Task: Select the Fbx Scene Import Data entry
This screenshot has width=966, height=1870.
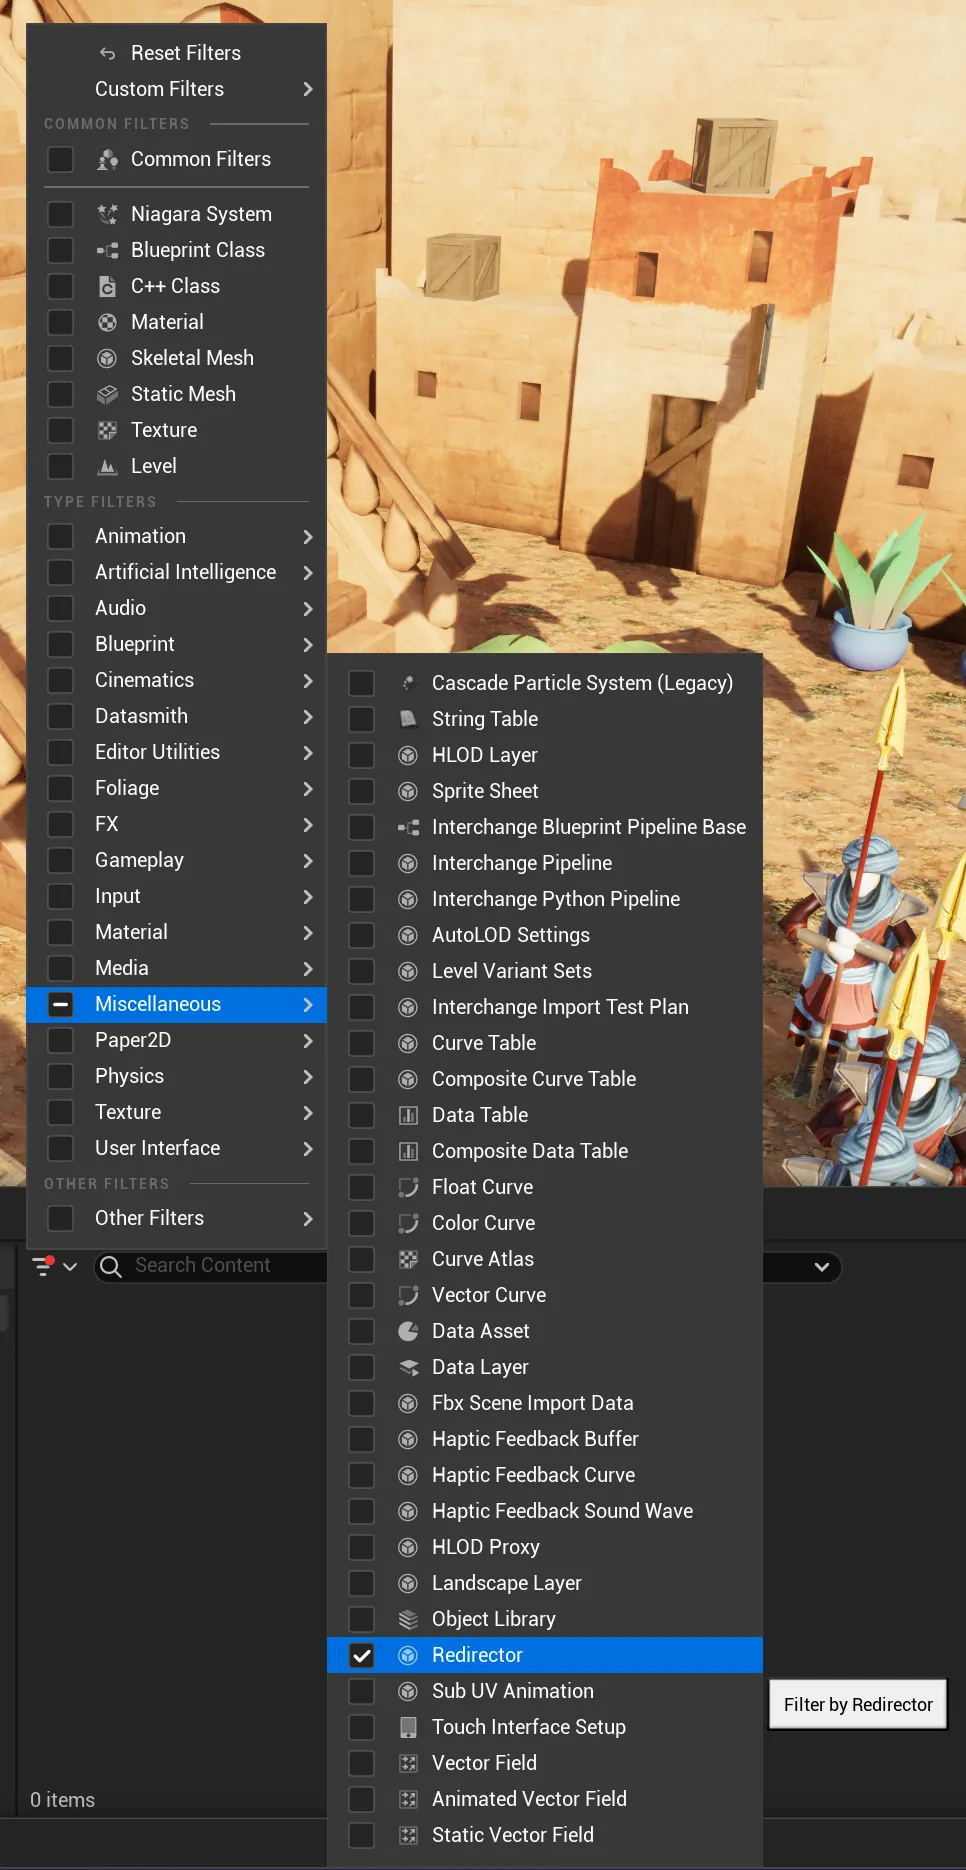Action: pos(545,1403)
